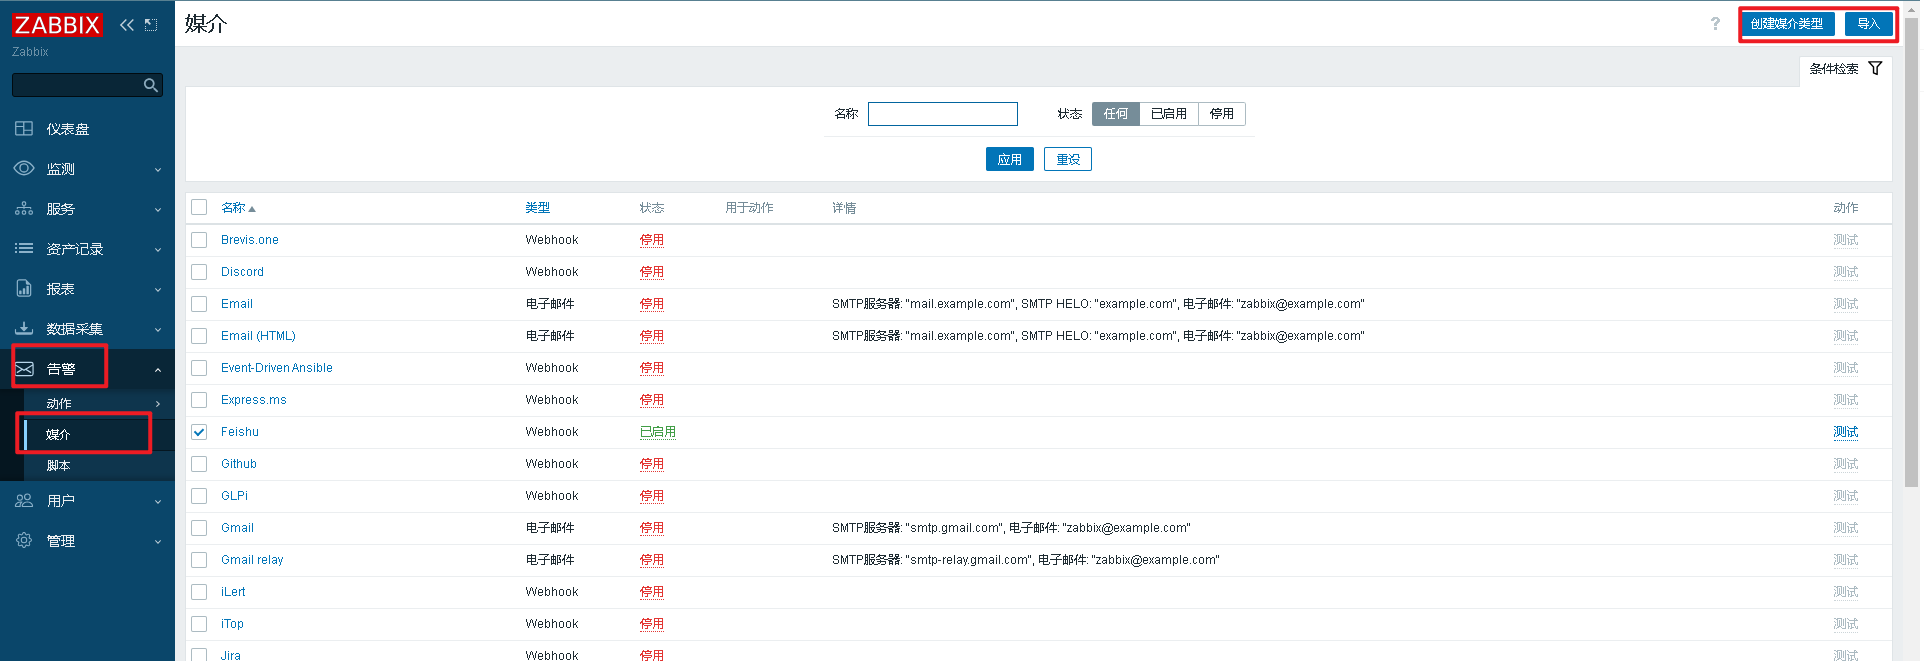Click the page vertical scrollbar
The width and height of the screenshot is (1924, 661).
click(1911, 250)
